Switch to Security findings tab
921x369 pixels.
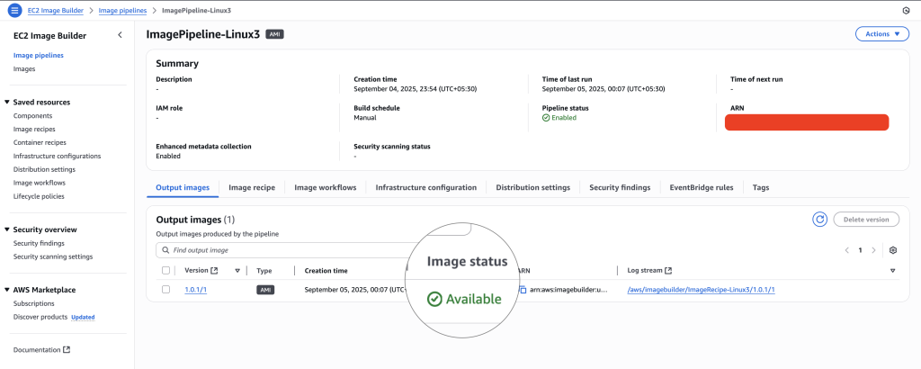coord(620,187)
